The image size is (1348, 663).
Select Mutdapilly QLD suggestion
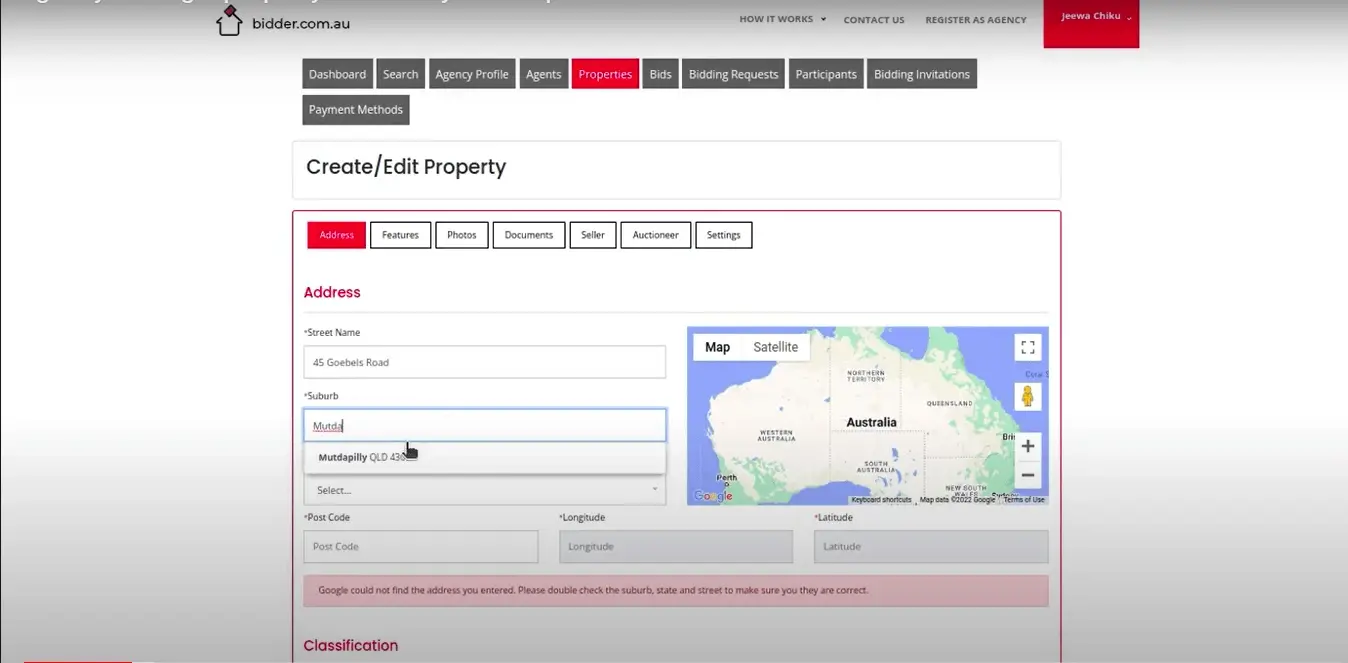[362, 457]
